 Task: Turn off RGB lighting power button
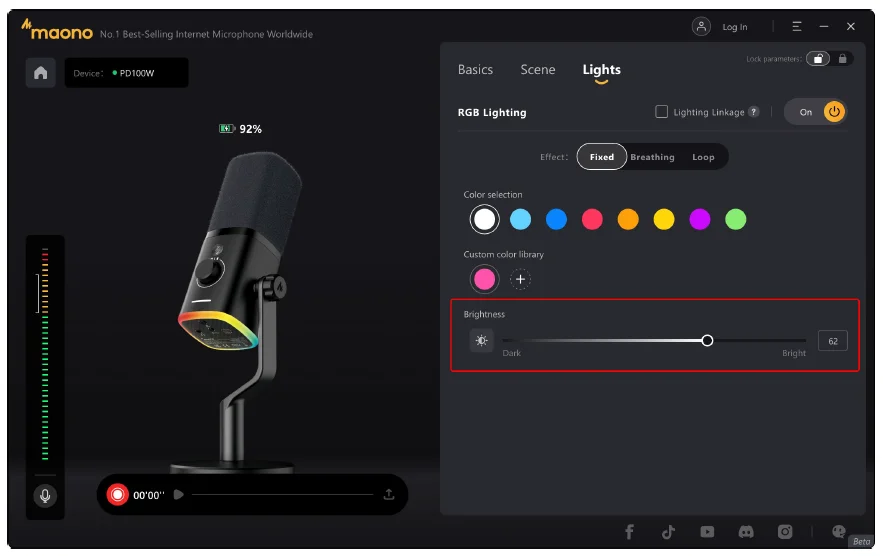834,112
